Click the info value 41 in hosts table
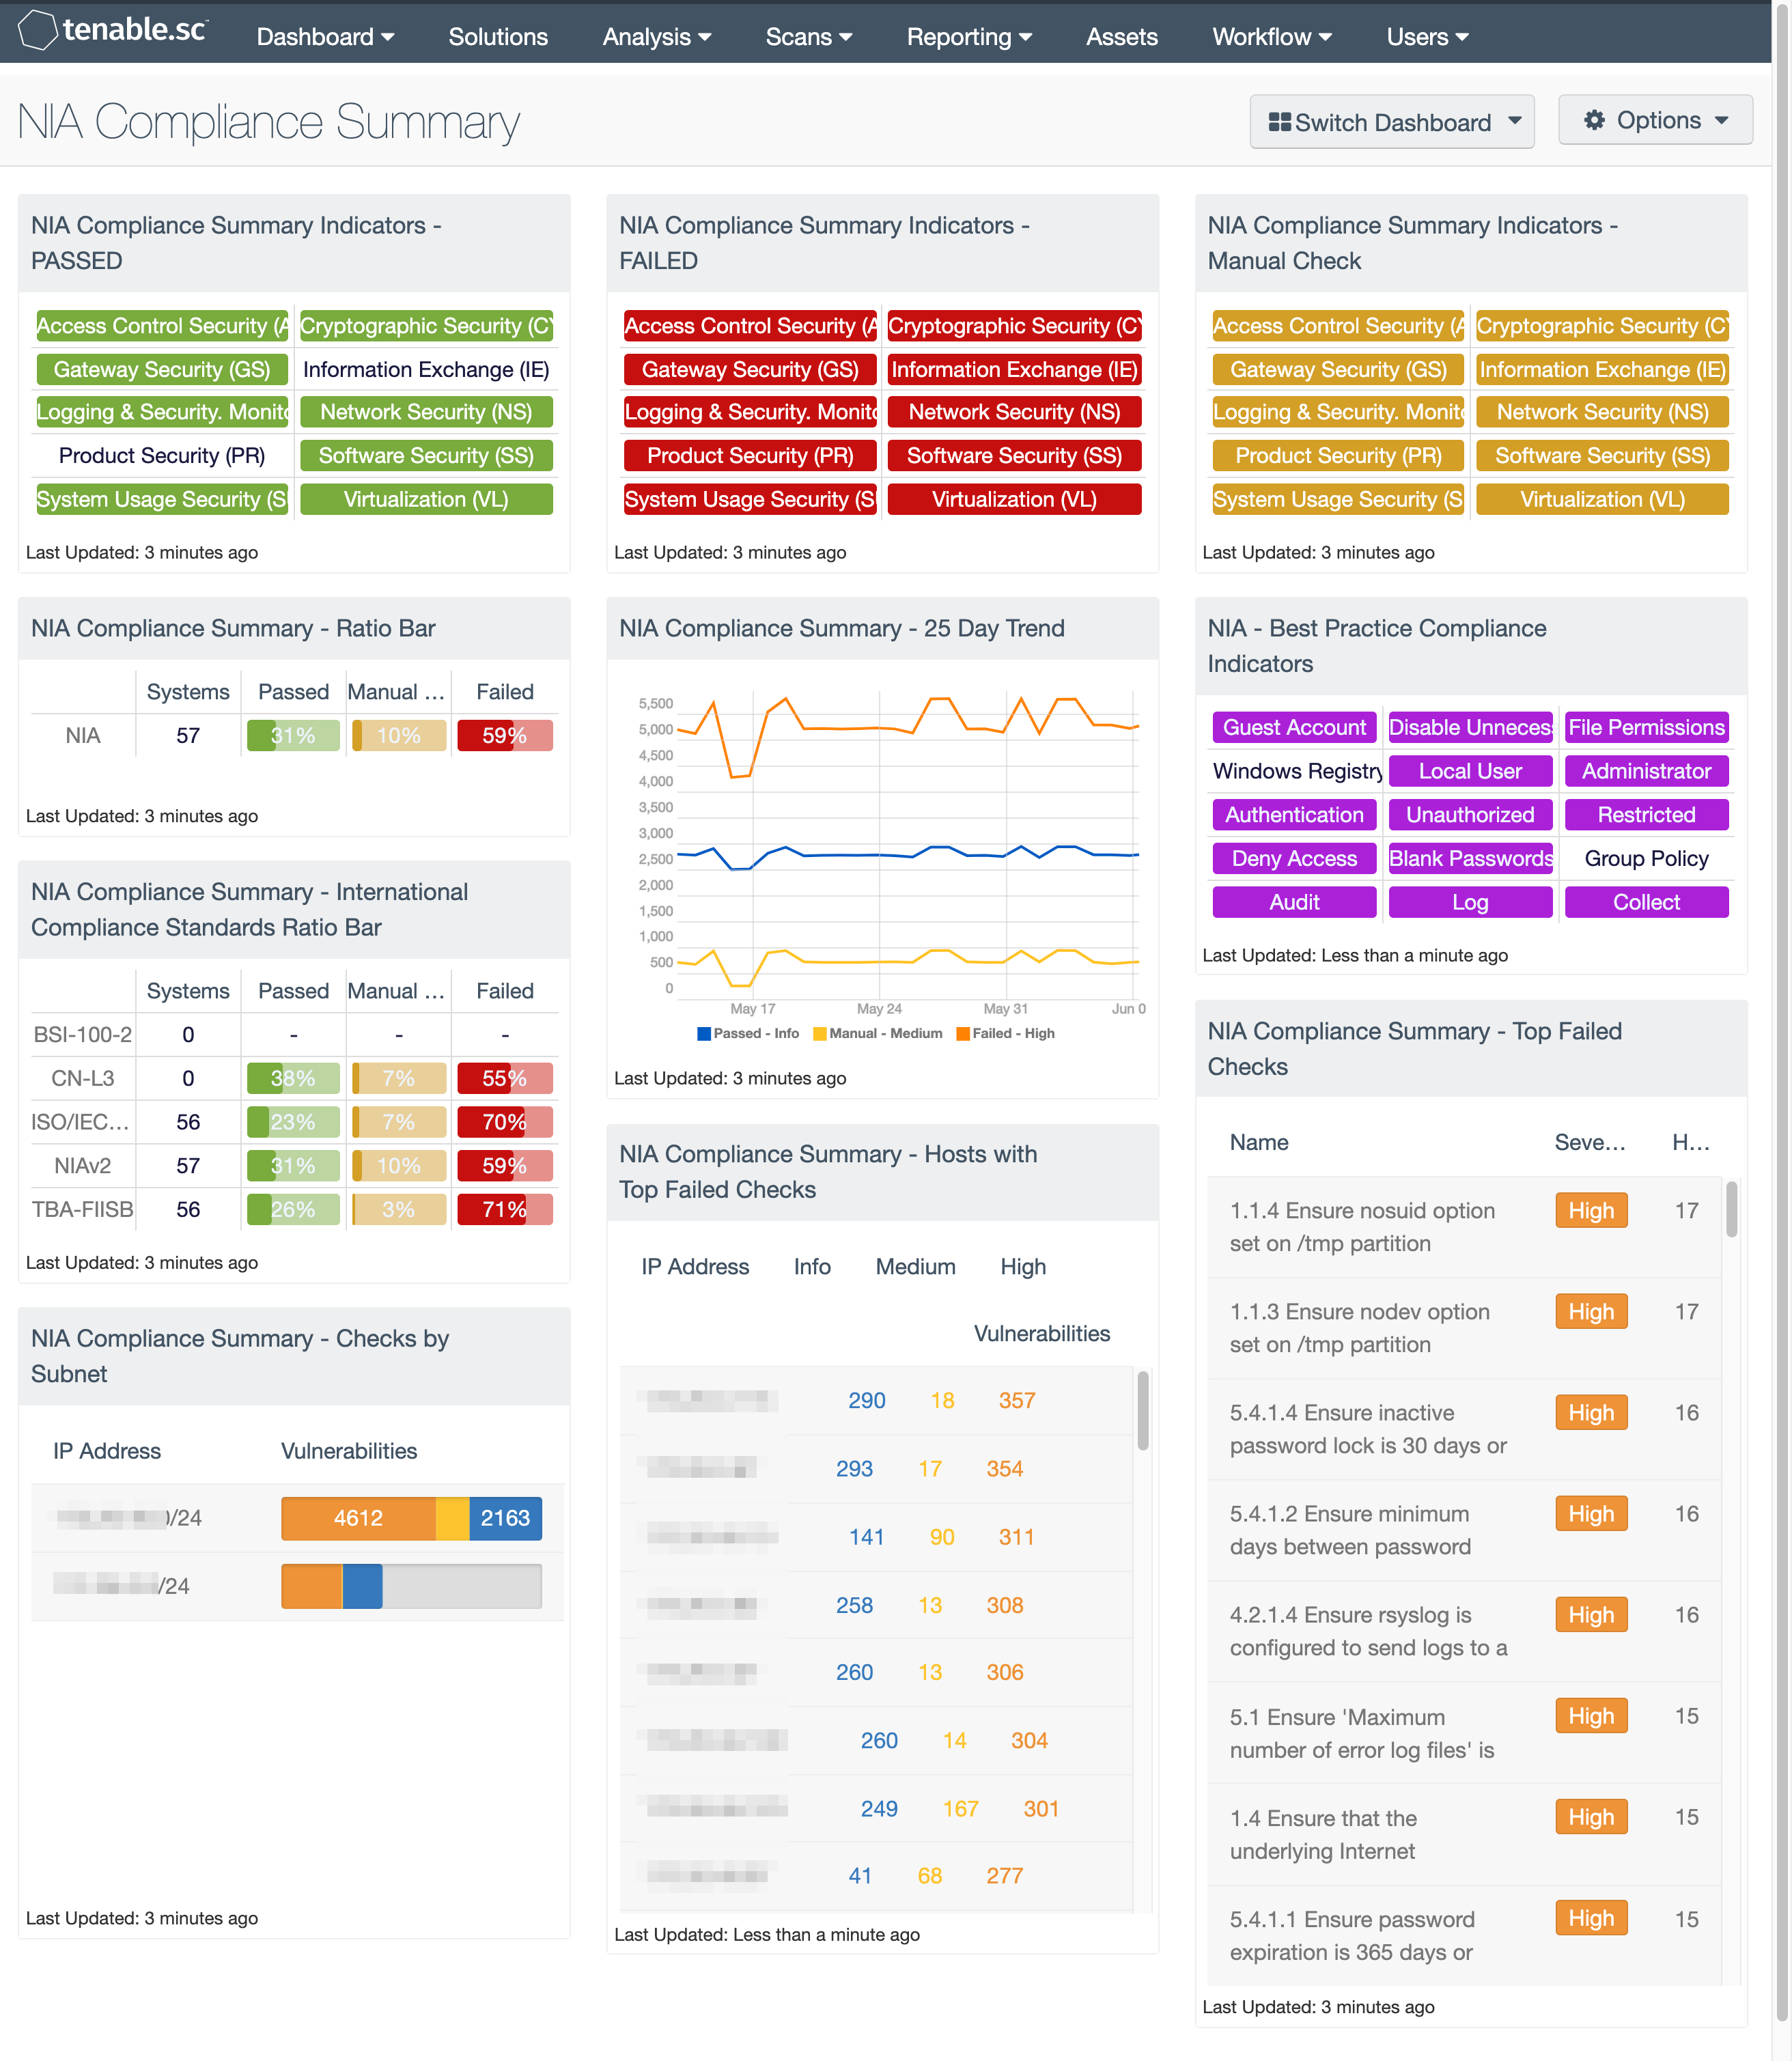Screen dimensions: 1792x2061 [x=860, y=1877]
